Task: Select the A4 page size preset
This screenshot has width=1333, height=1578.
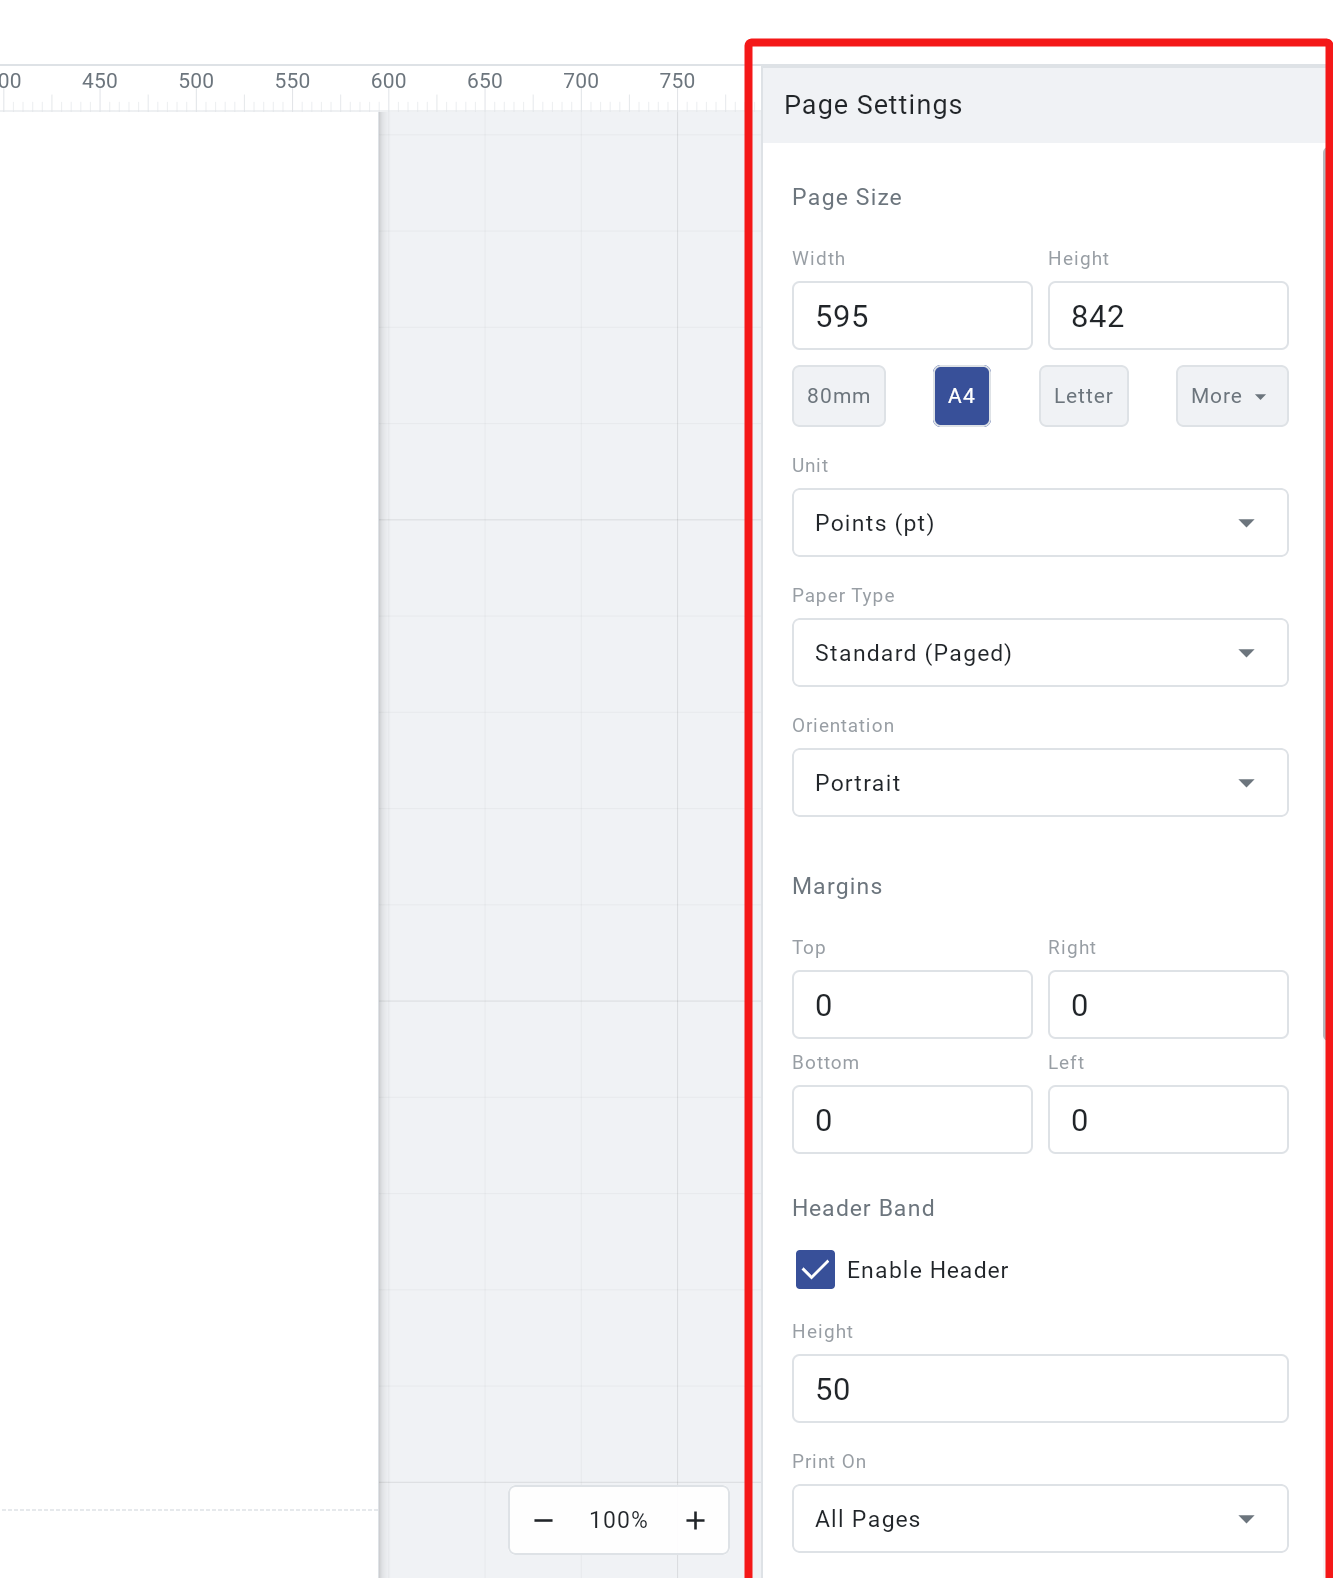Action: (x=961, y=396)
